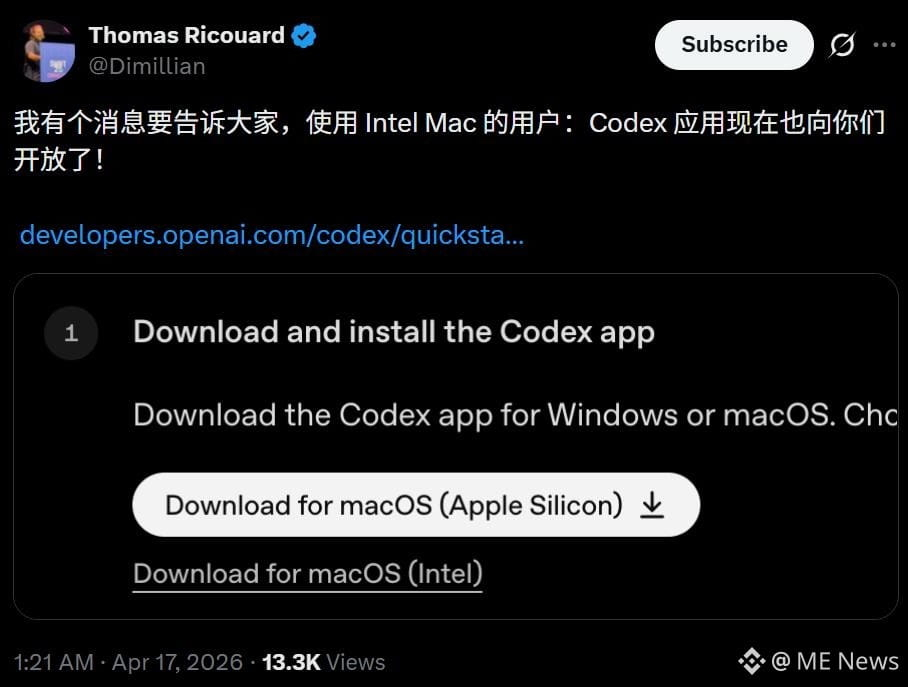The image size is (908, 687).
Task: Click the download arrow icon
Action: (x=652, y=505)
